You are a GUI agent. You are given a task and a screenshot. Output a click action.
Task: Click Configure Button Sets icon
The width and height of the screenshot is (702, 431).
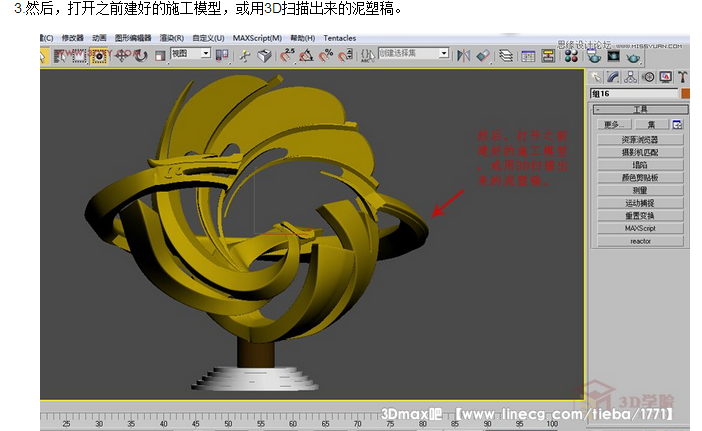tap(677, 124)
